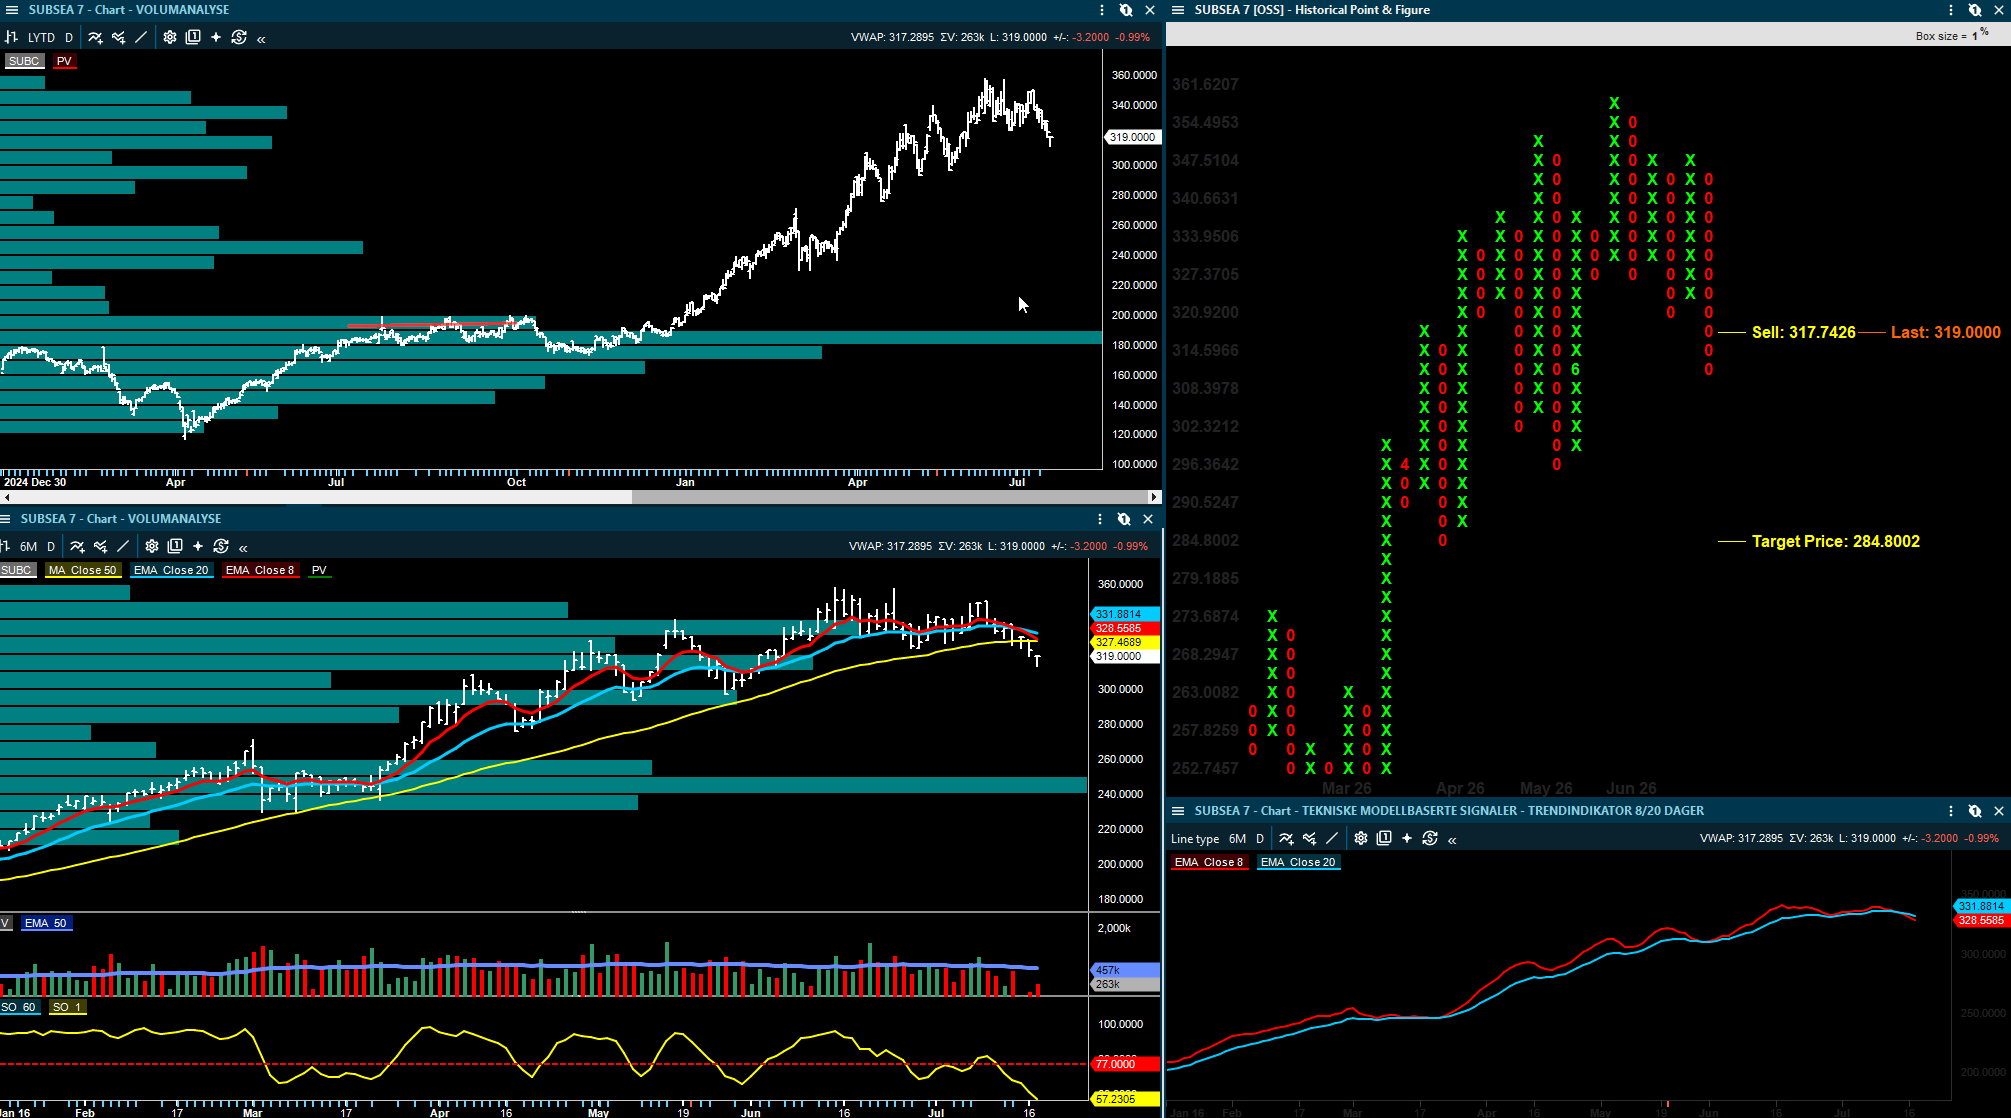Add indicator in top-left chart toolbar
This screenshot has height=1118, width=2011.
(95, 37)
